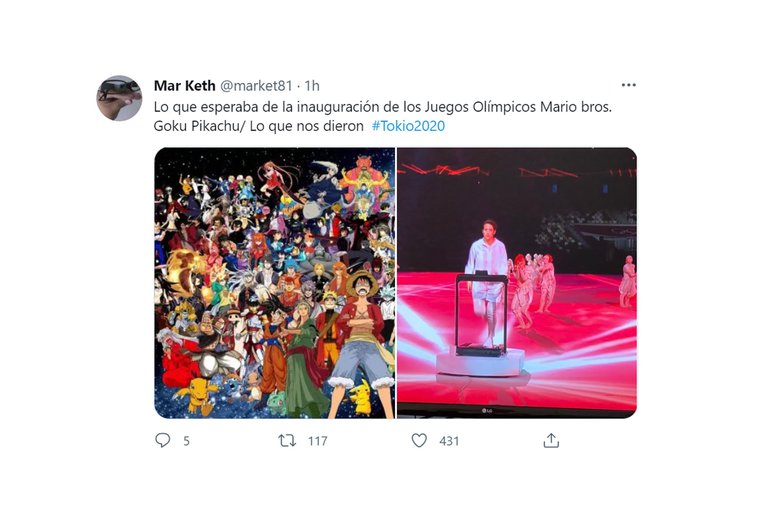The height and width of the screenshot is (512, 768).
Task: Click the retweet count 117
Action: [x=317, y=441]
